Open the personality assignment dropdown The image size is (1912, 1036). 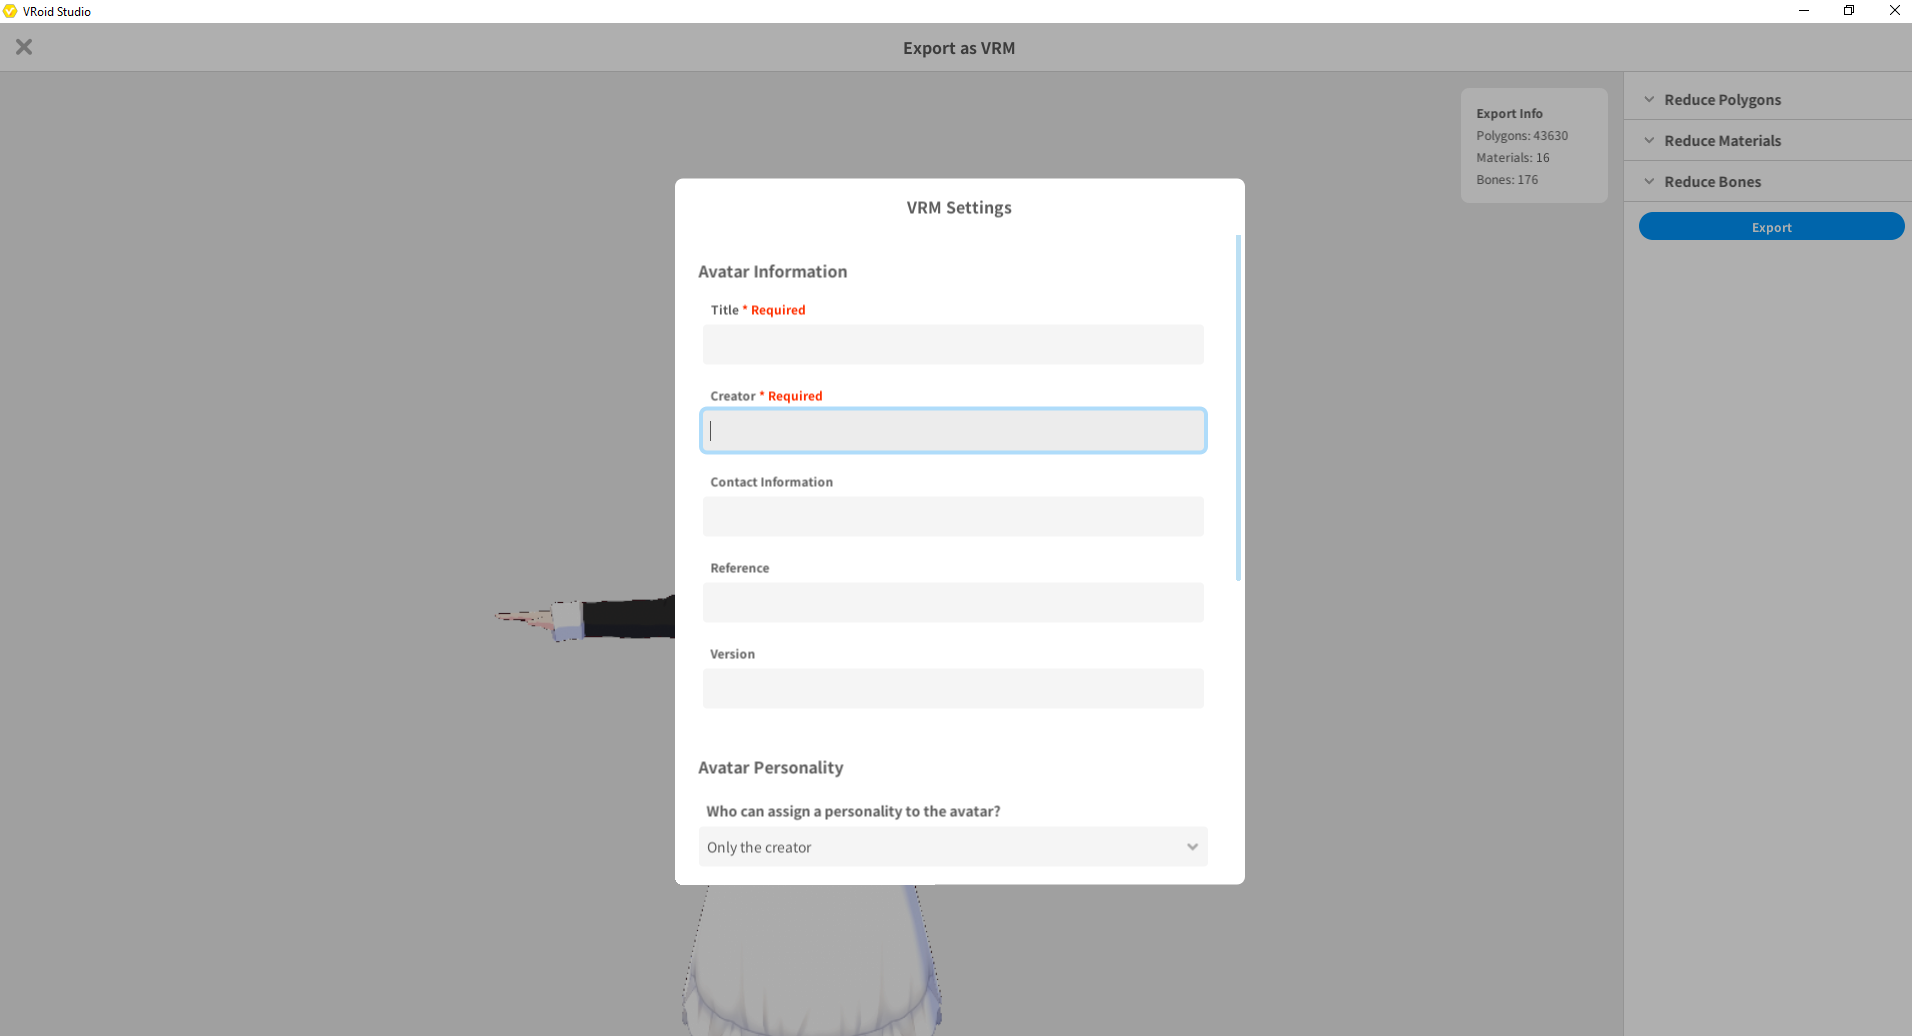pos(953,847)
